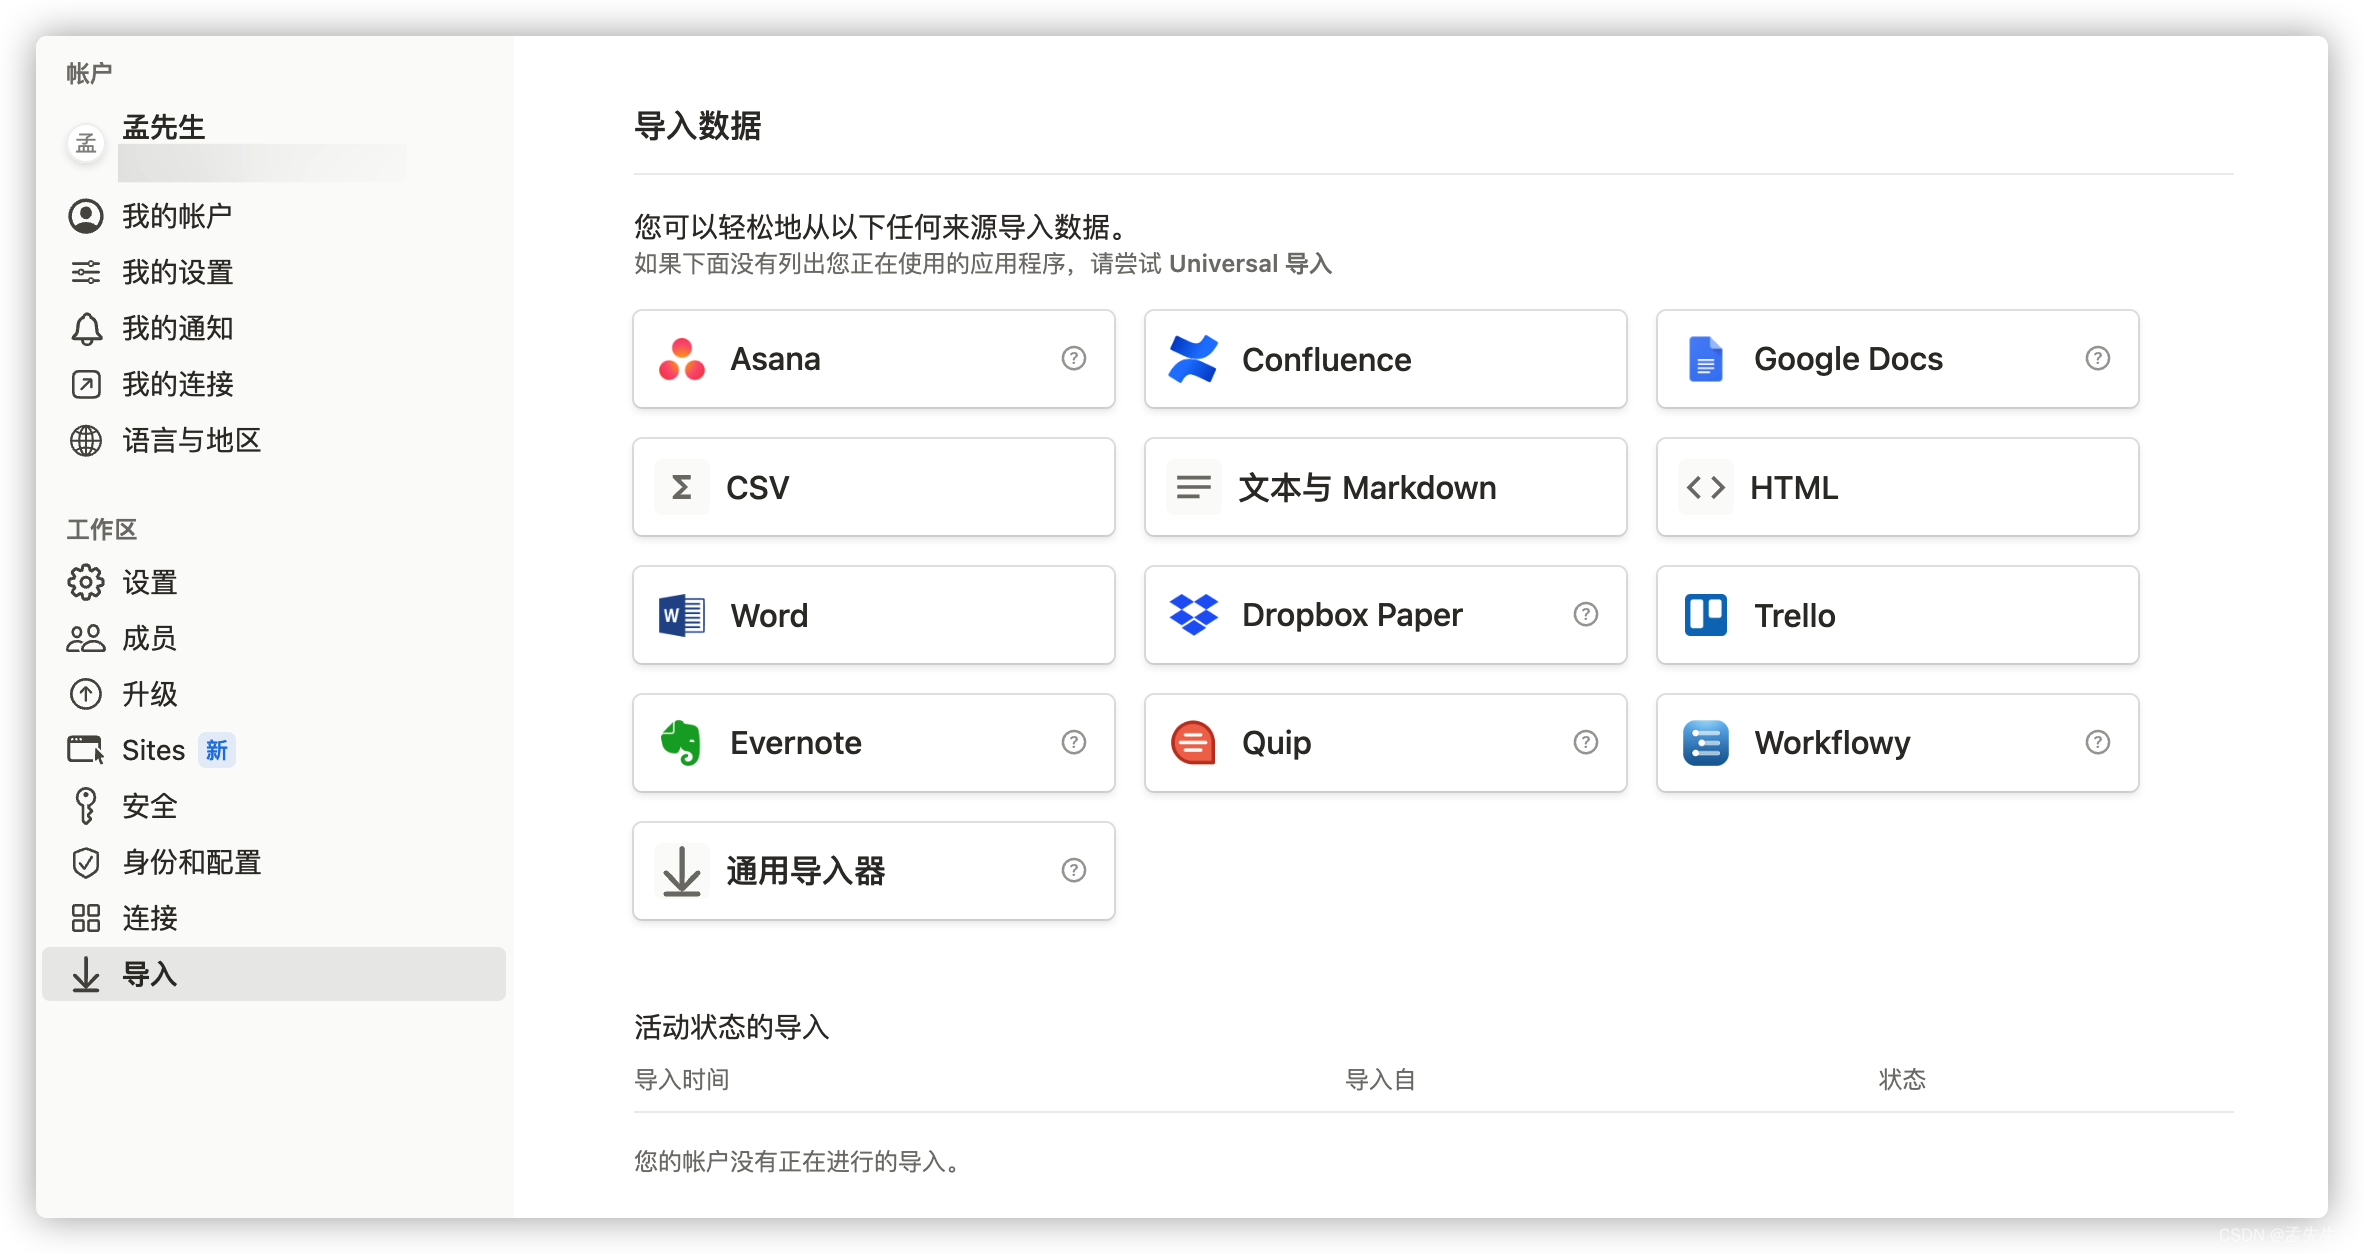Click the HTML angle brackets icon
The height and width of the screenshot is (1254, 2364).
tap(1705, 487)
